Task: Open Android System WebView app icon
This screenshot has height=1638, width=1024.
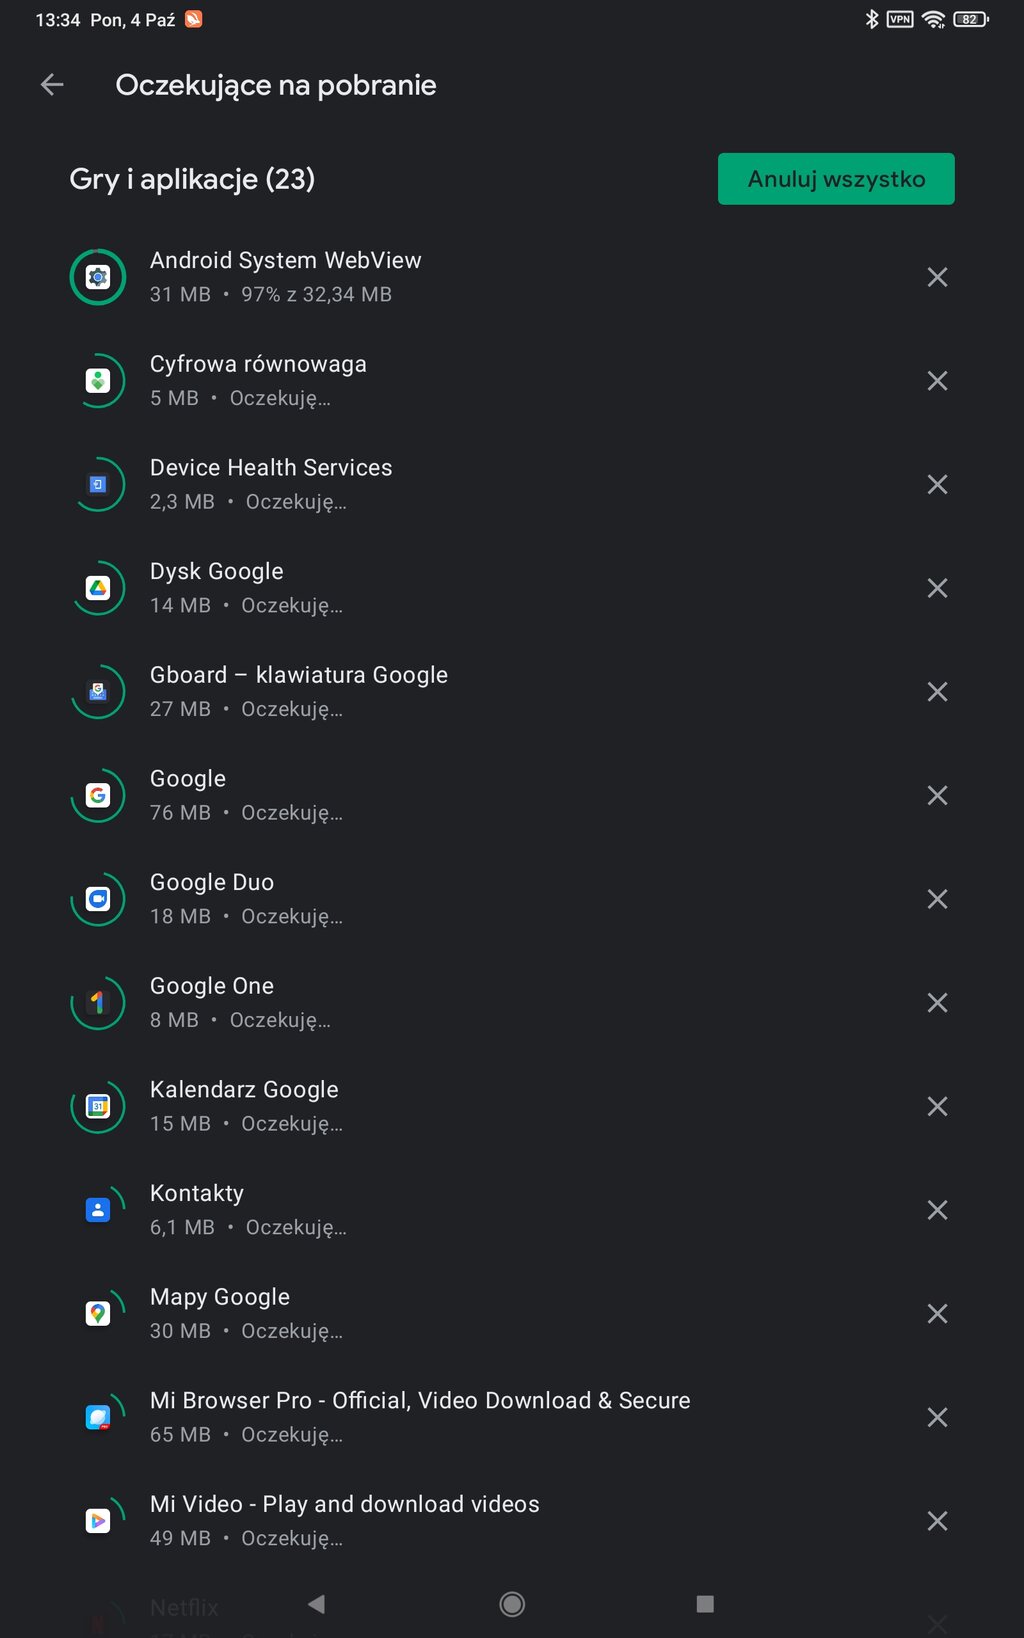Action: point(98,277)
